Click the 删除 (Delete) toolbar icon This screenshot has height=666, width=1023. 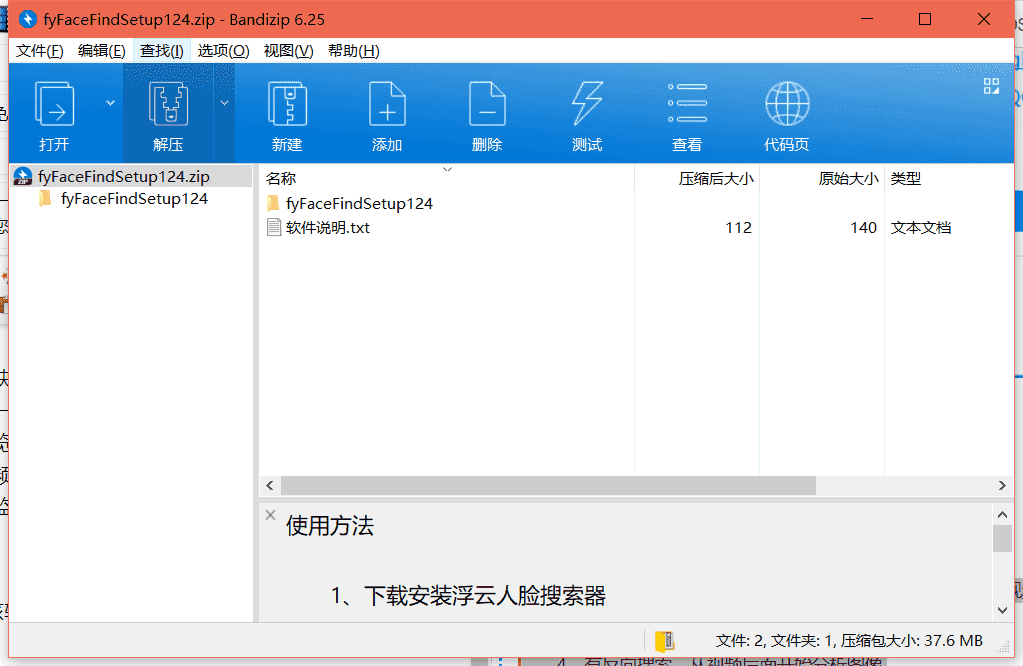point(487,104)
